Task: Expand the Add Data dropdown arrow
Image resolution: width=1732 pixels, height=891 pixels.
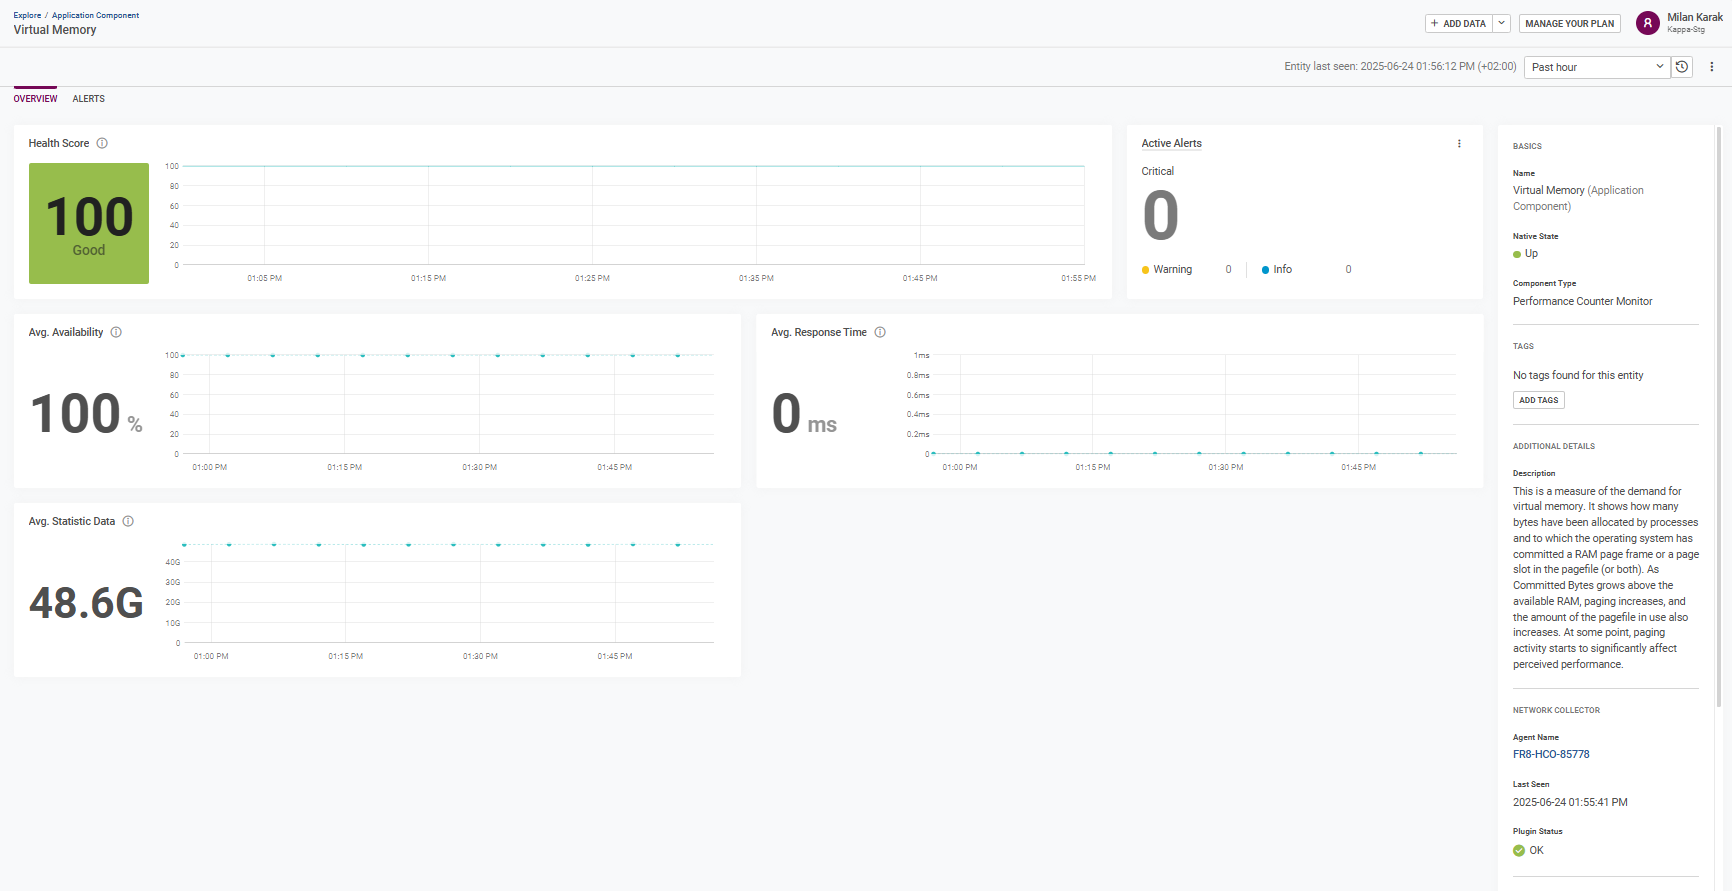Action: (x=1501, y=23)
